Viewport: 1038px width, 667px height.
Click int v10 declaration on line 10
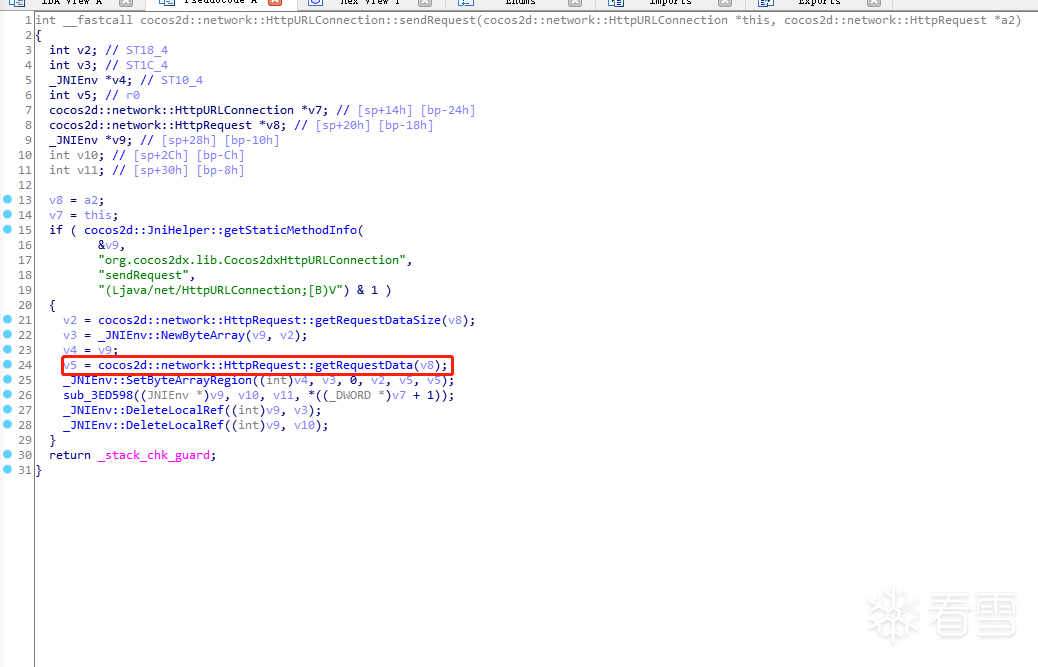pyautogui.click(x=77, y=155)
